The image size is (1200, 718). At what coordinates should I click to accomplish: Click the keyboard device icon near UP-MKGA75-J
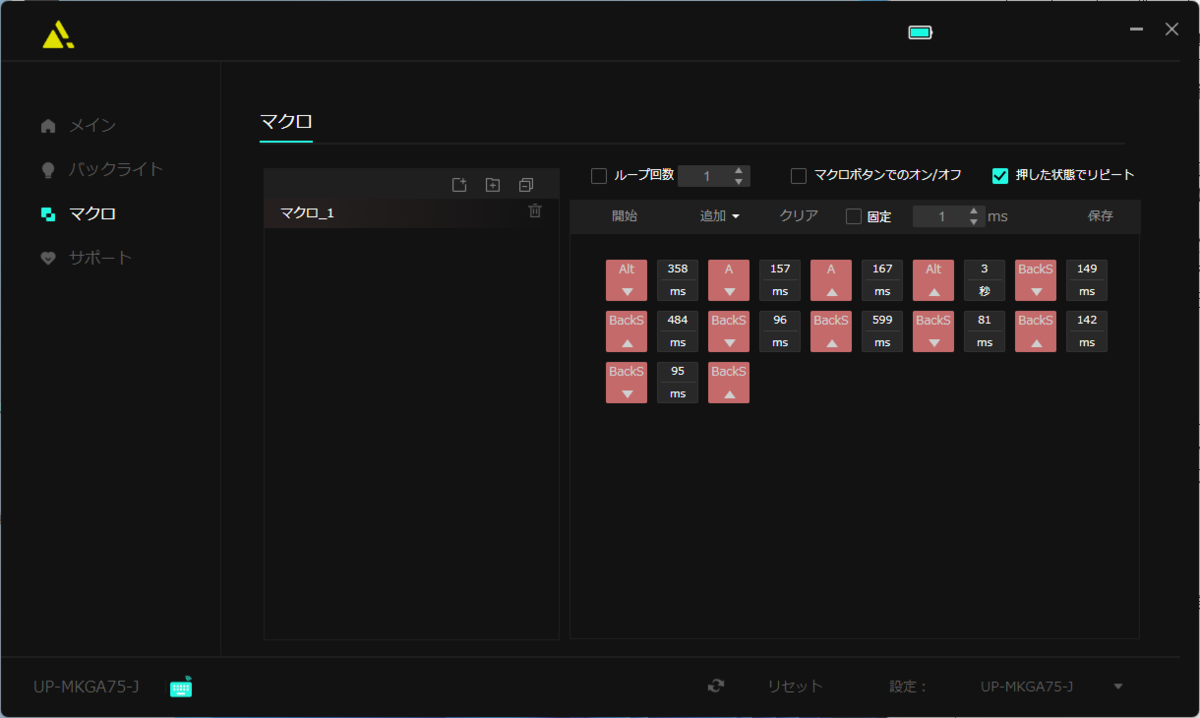181,687
